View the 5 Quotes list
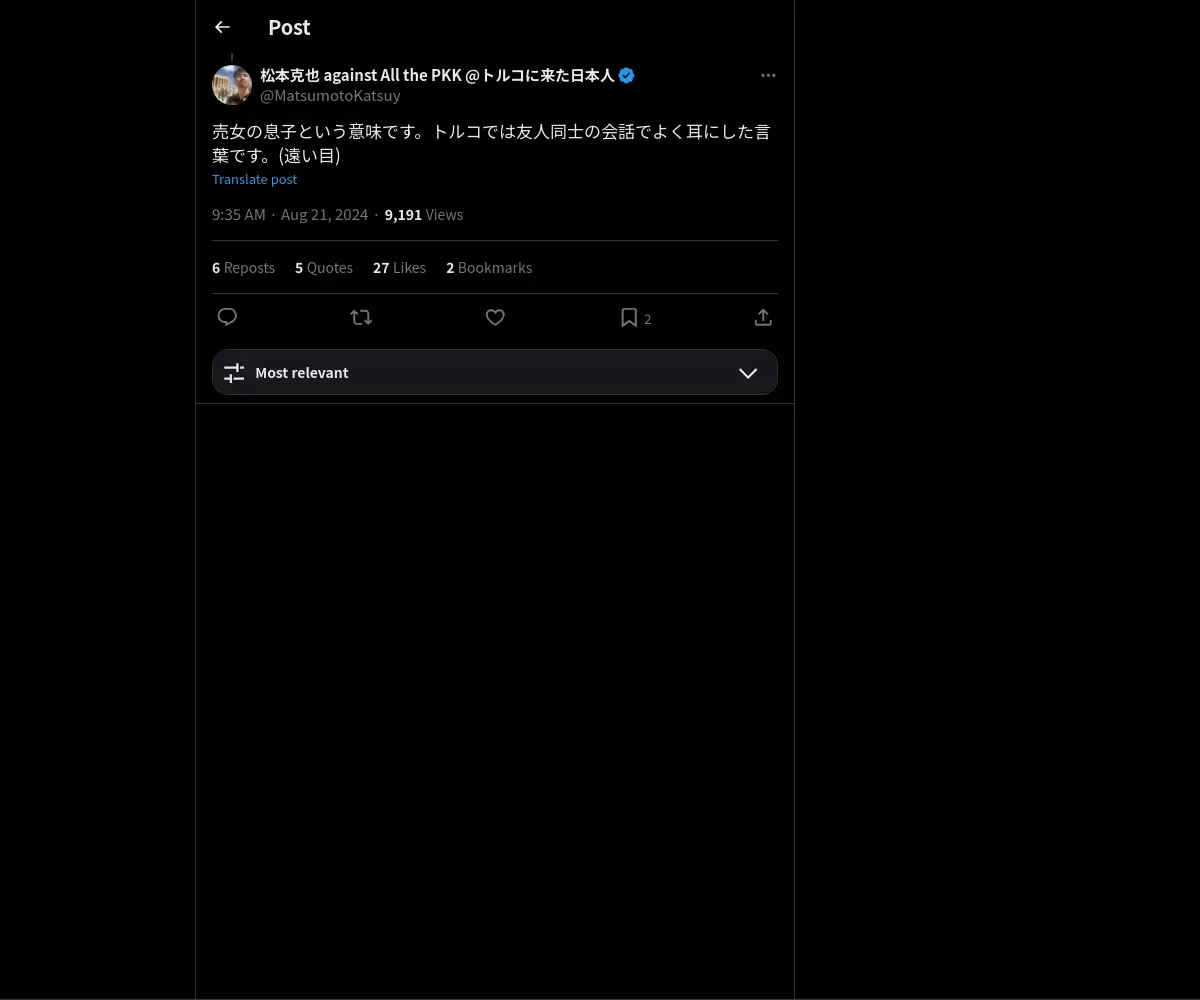The width and height of the screenshot is (1200, 1000). click(324, 268)
